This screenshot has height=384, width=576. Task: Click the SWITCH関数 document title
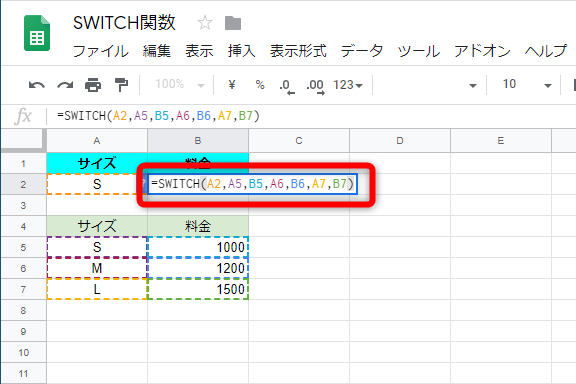pyautogui.click(x=124, y=23)
